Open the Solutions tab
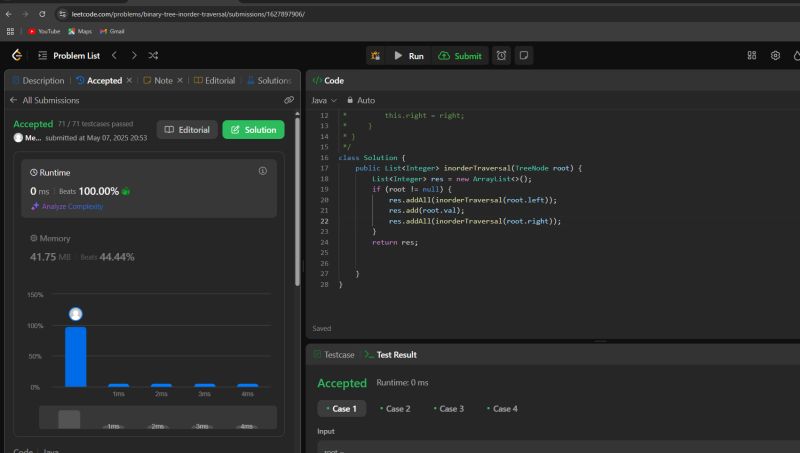 (x=269, y=81)
